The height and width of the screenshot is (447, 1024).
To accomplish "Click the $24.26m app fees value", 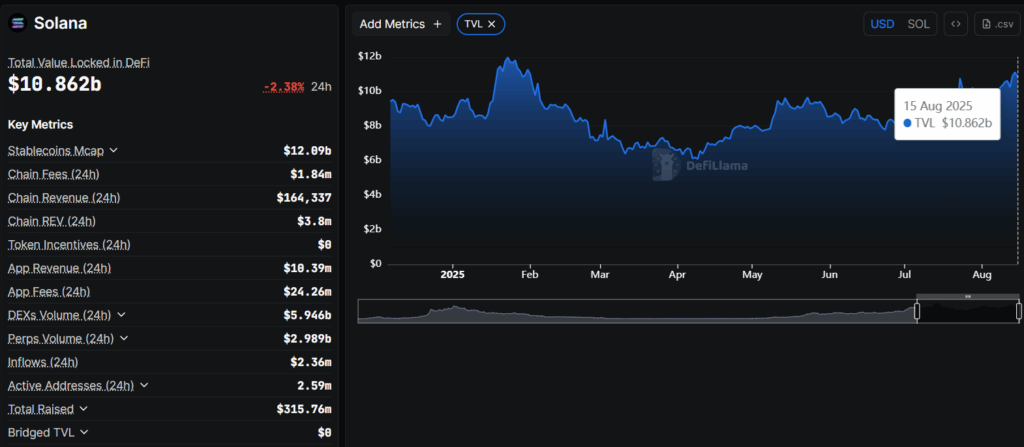I will tap(307, 291).
